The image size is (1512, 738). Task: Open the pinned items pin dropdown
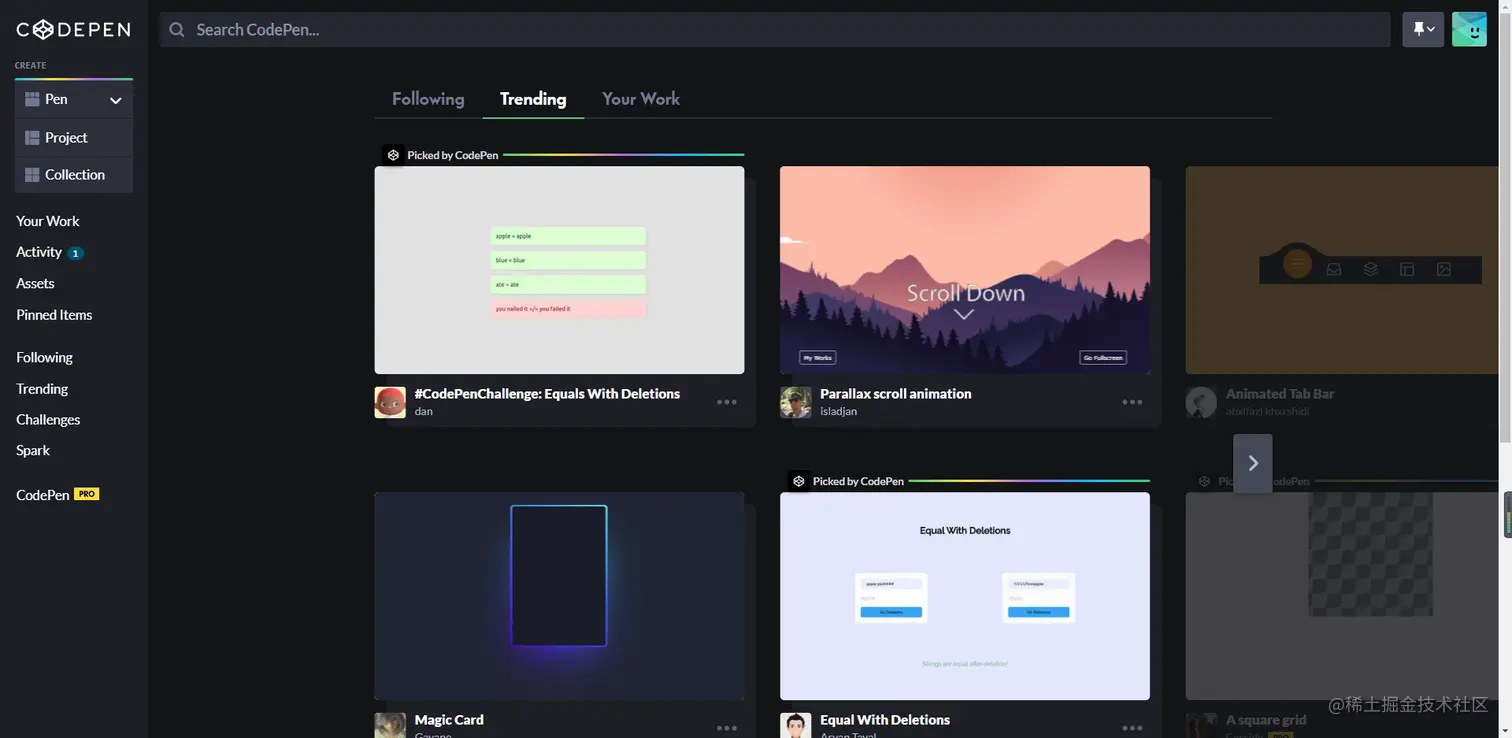click(x=1423, y=30)
